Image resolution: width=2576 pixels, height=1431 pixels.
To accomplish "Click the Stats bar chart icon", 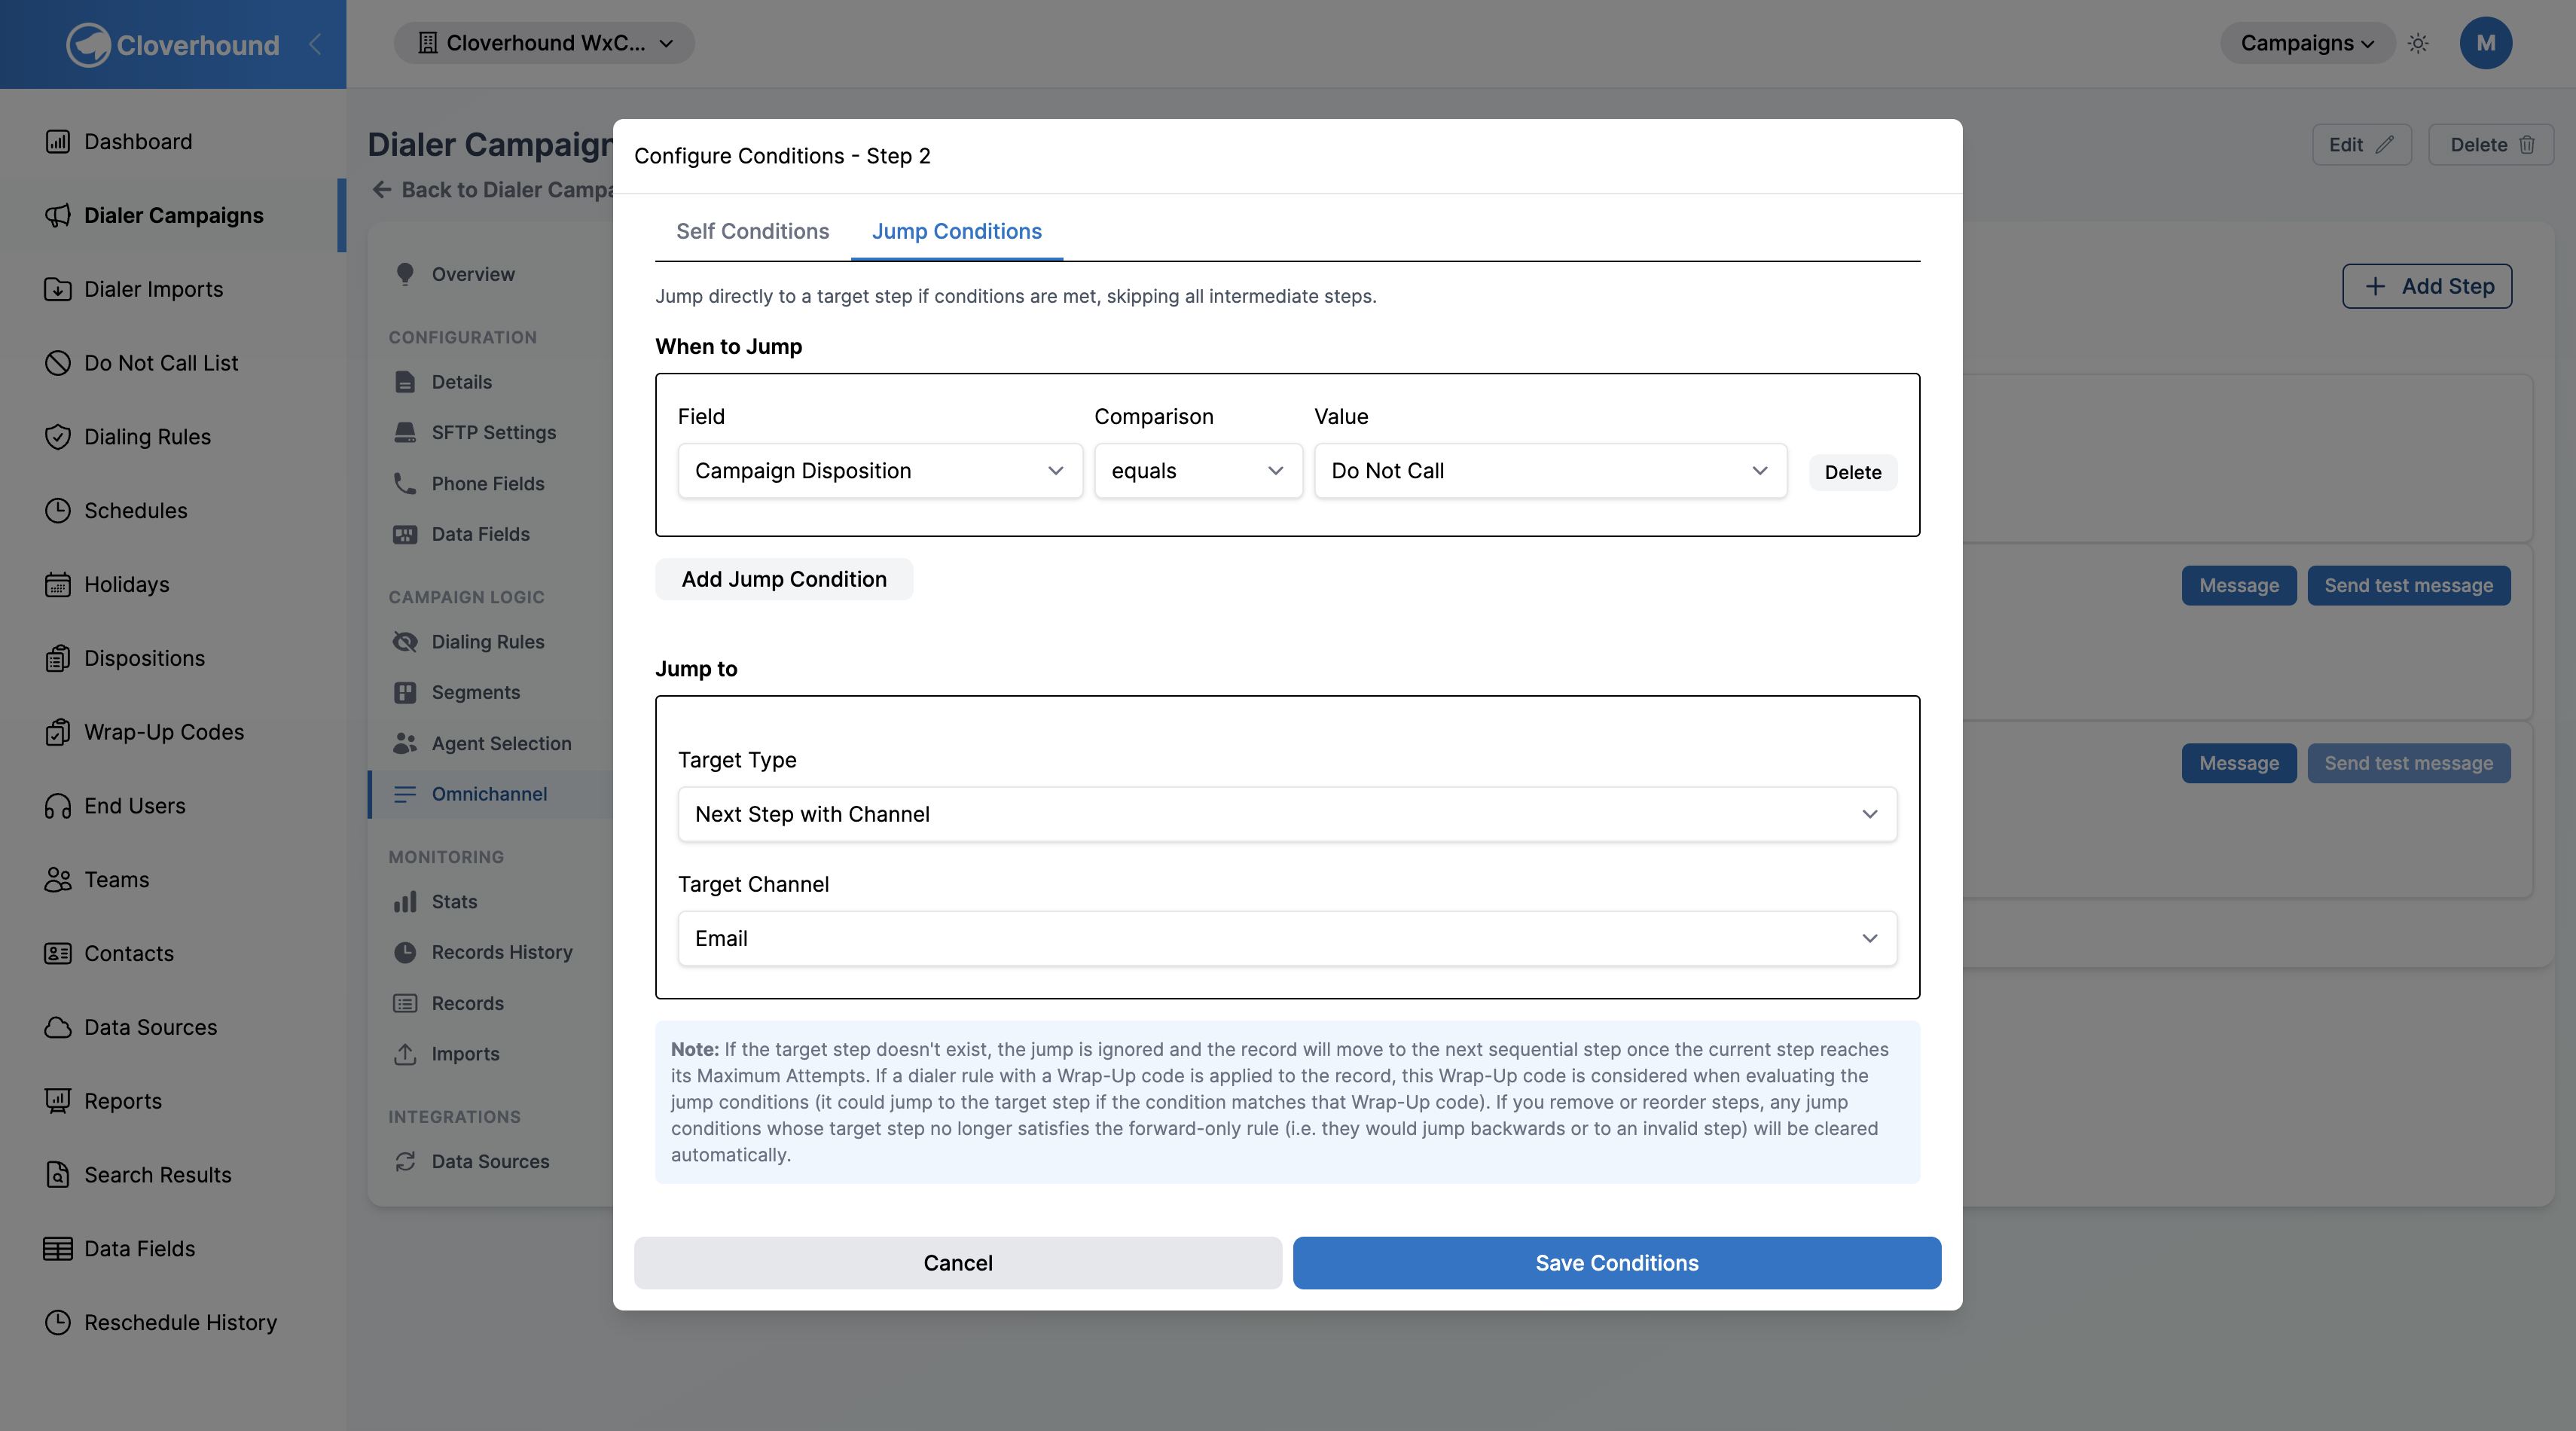I will click(405, 902).
